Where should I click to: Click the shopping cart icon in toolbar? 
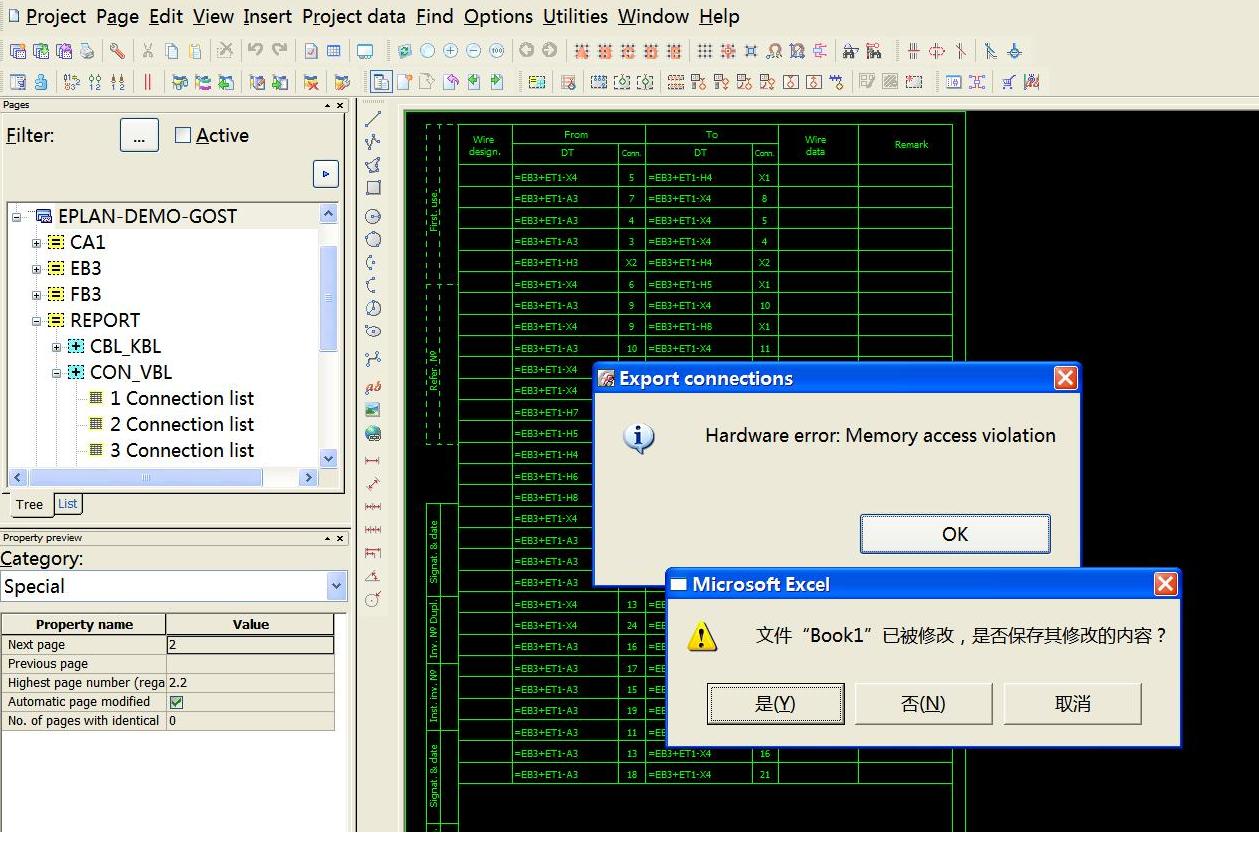1008,82
